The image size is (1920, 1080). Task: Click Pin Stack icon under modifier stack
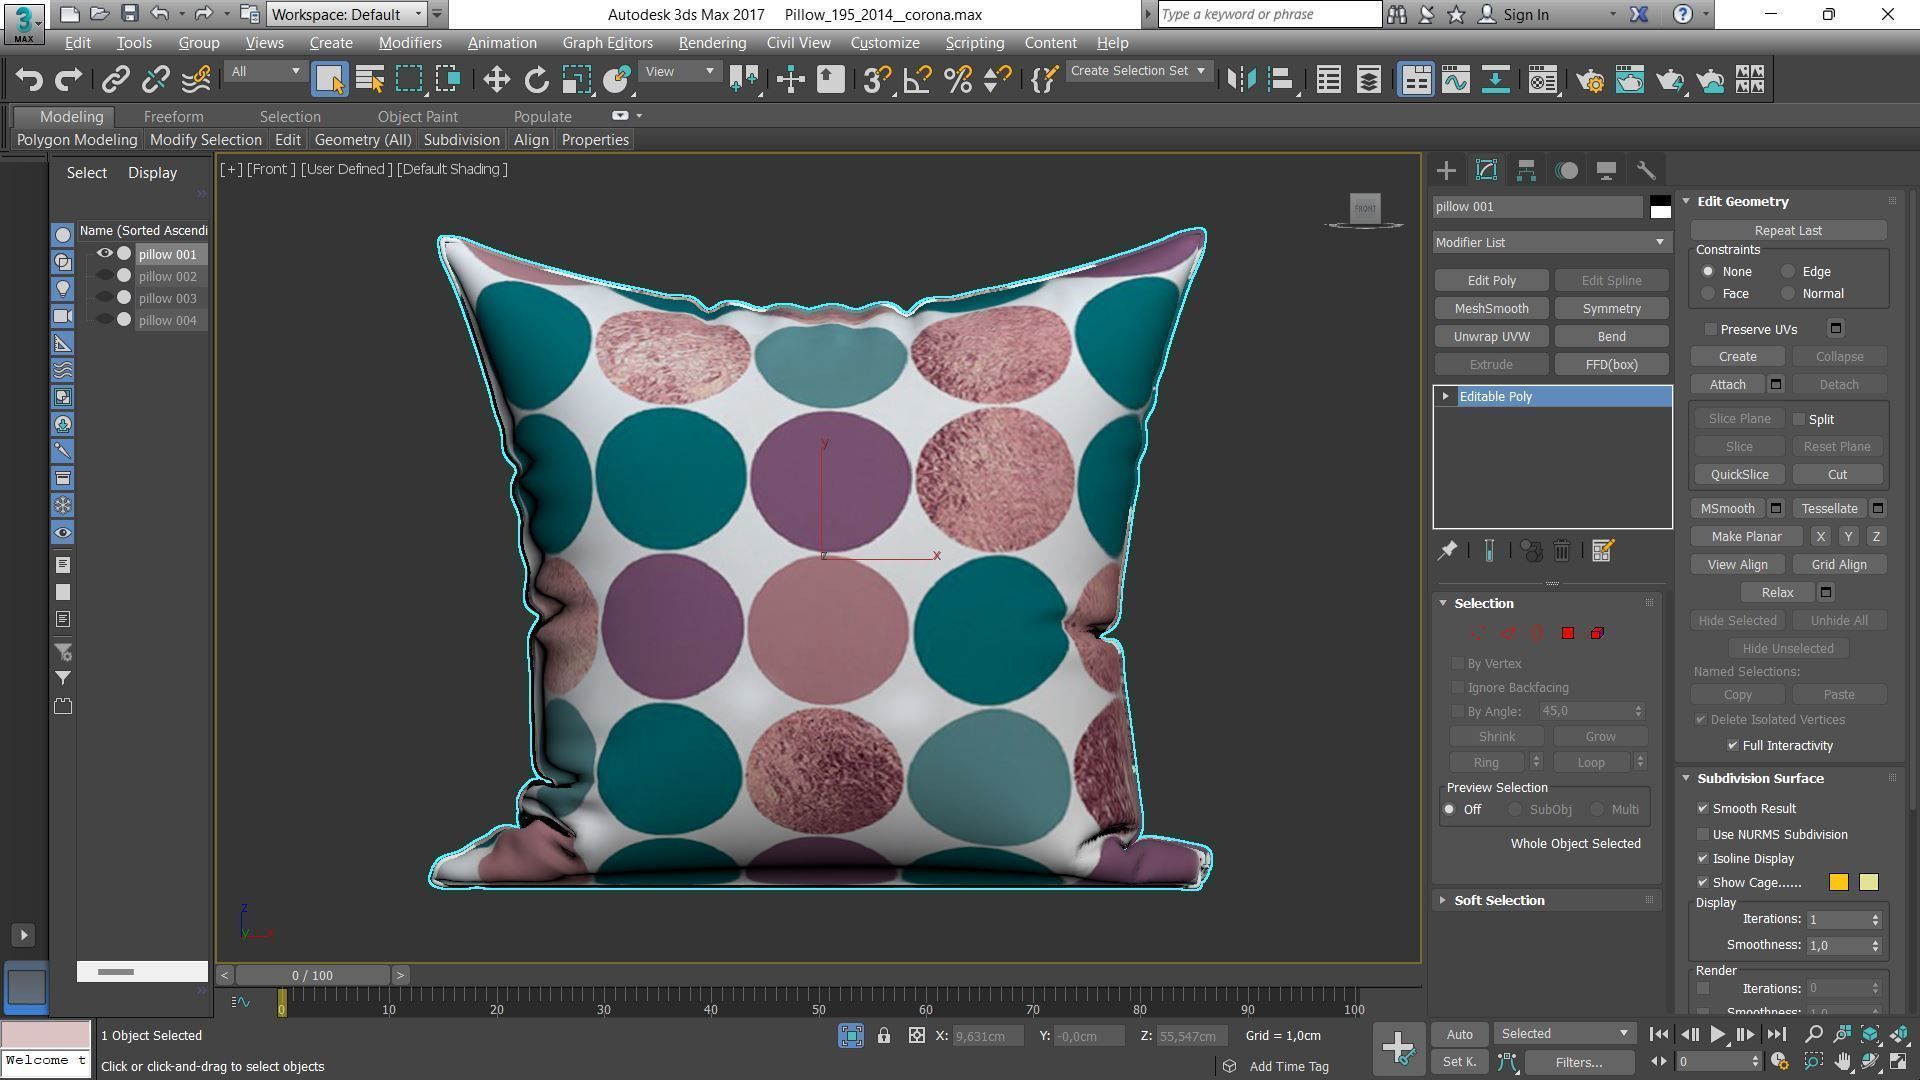point(1447,550)
